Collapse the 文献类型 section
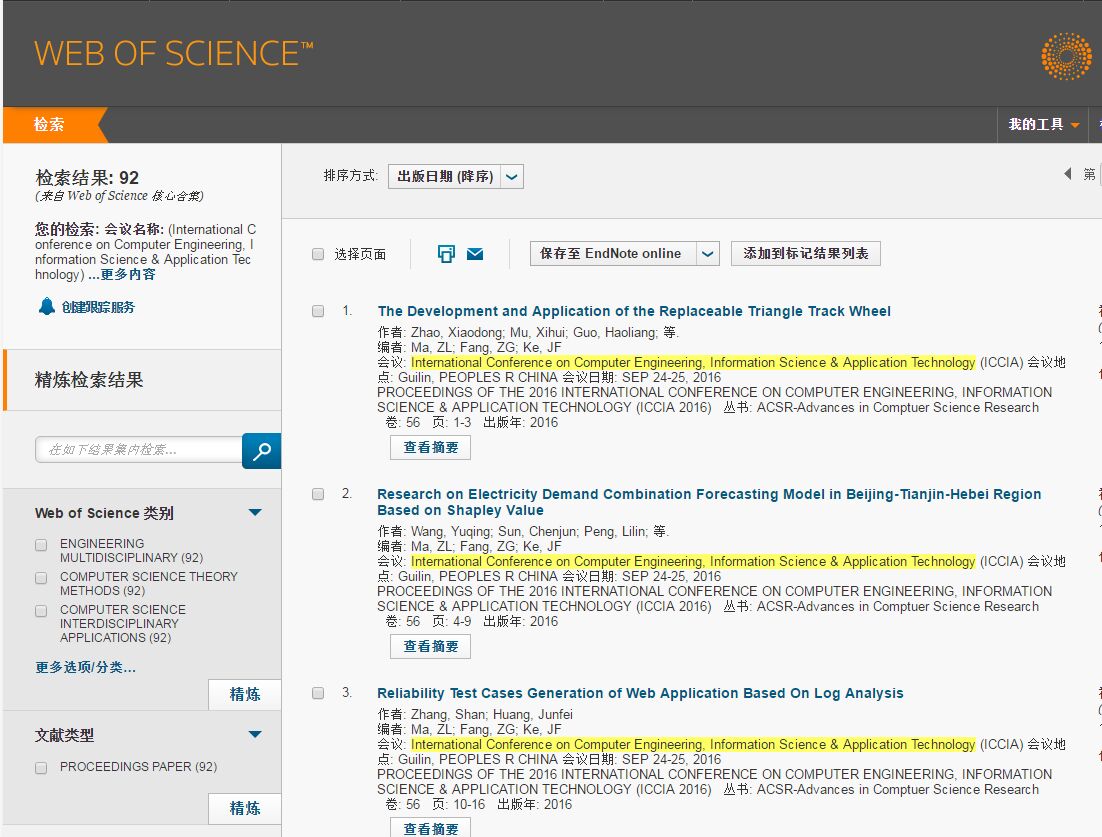The height and width of the screenshot is (837, 1102). click(255, 734)
